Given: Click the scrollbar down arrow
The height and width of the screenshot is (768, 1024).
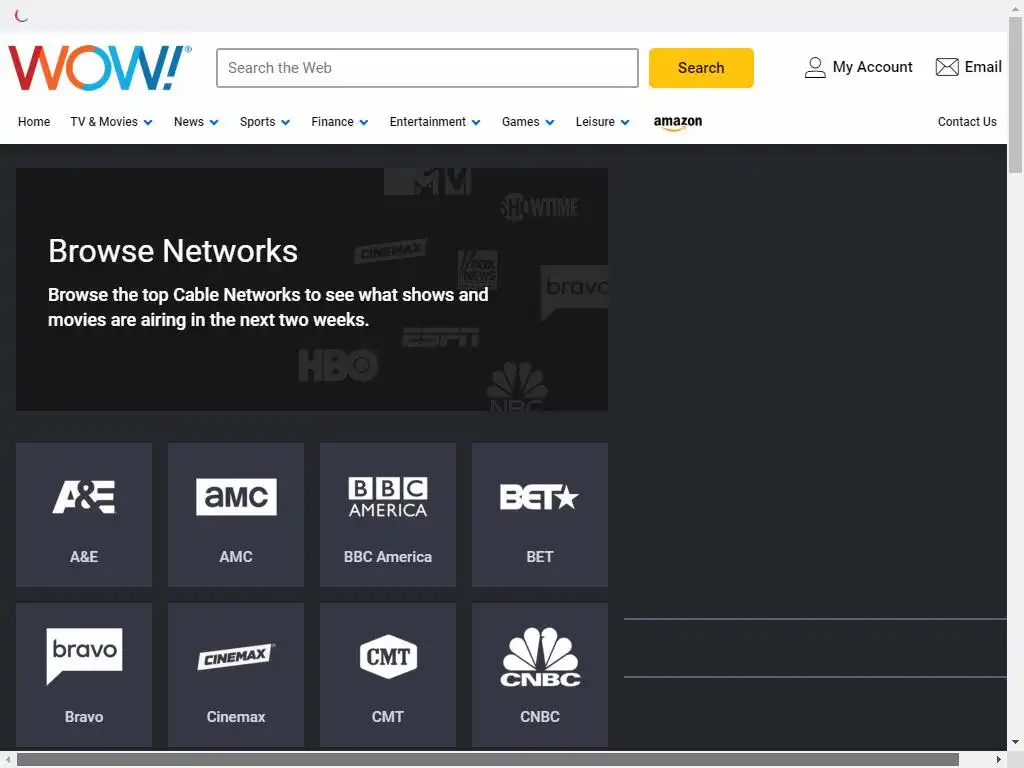Looking at the screenshot, I should 1016,742.
